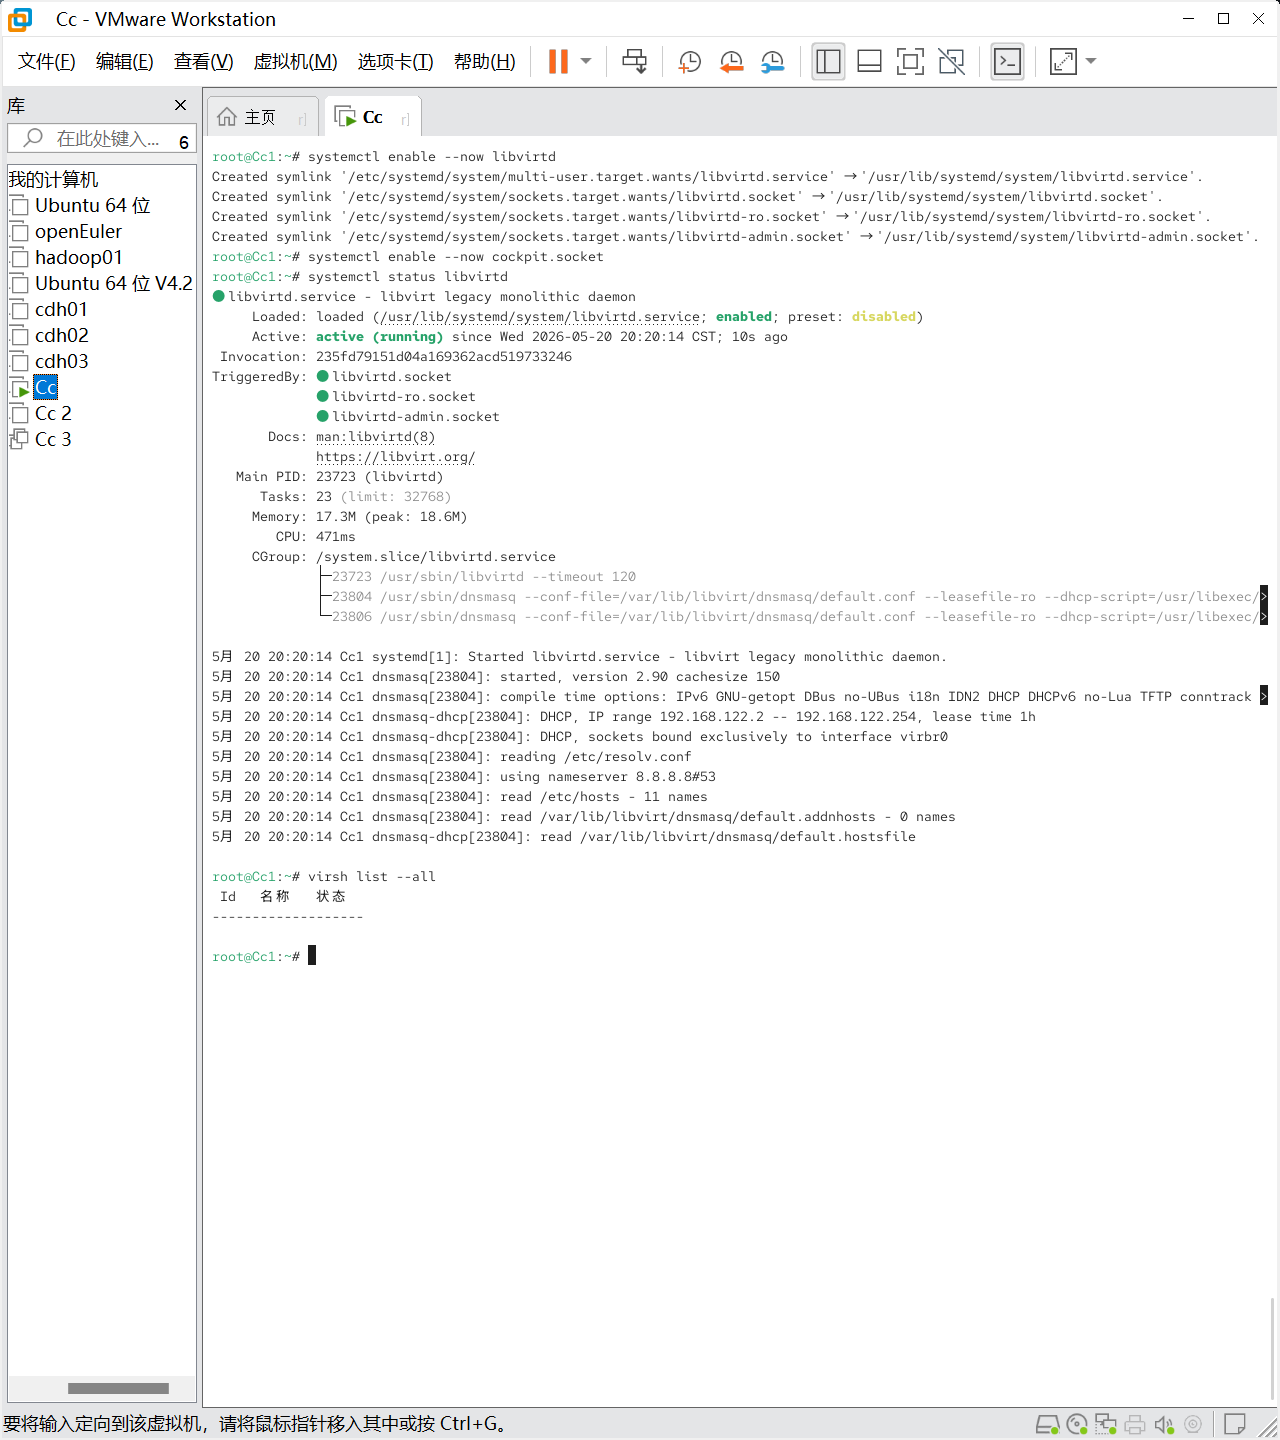This screenshot has width=1280, height=1440.
Task: Select Ubuntu 64 位 in the library
Action: click(93, 205)
